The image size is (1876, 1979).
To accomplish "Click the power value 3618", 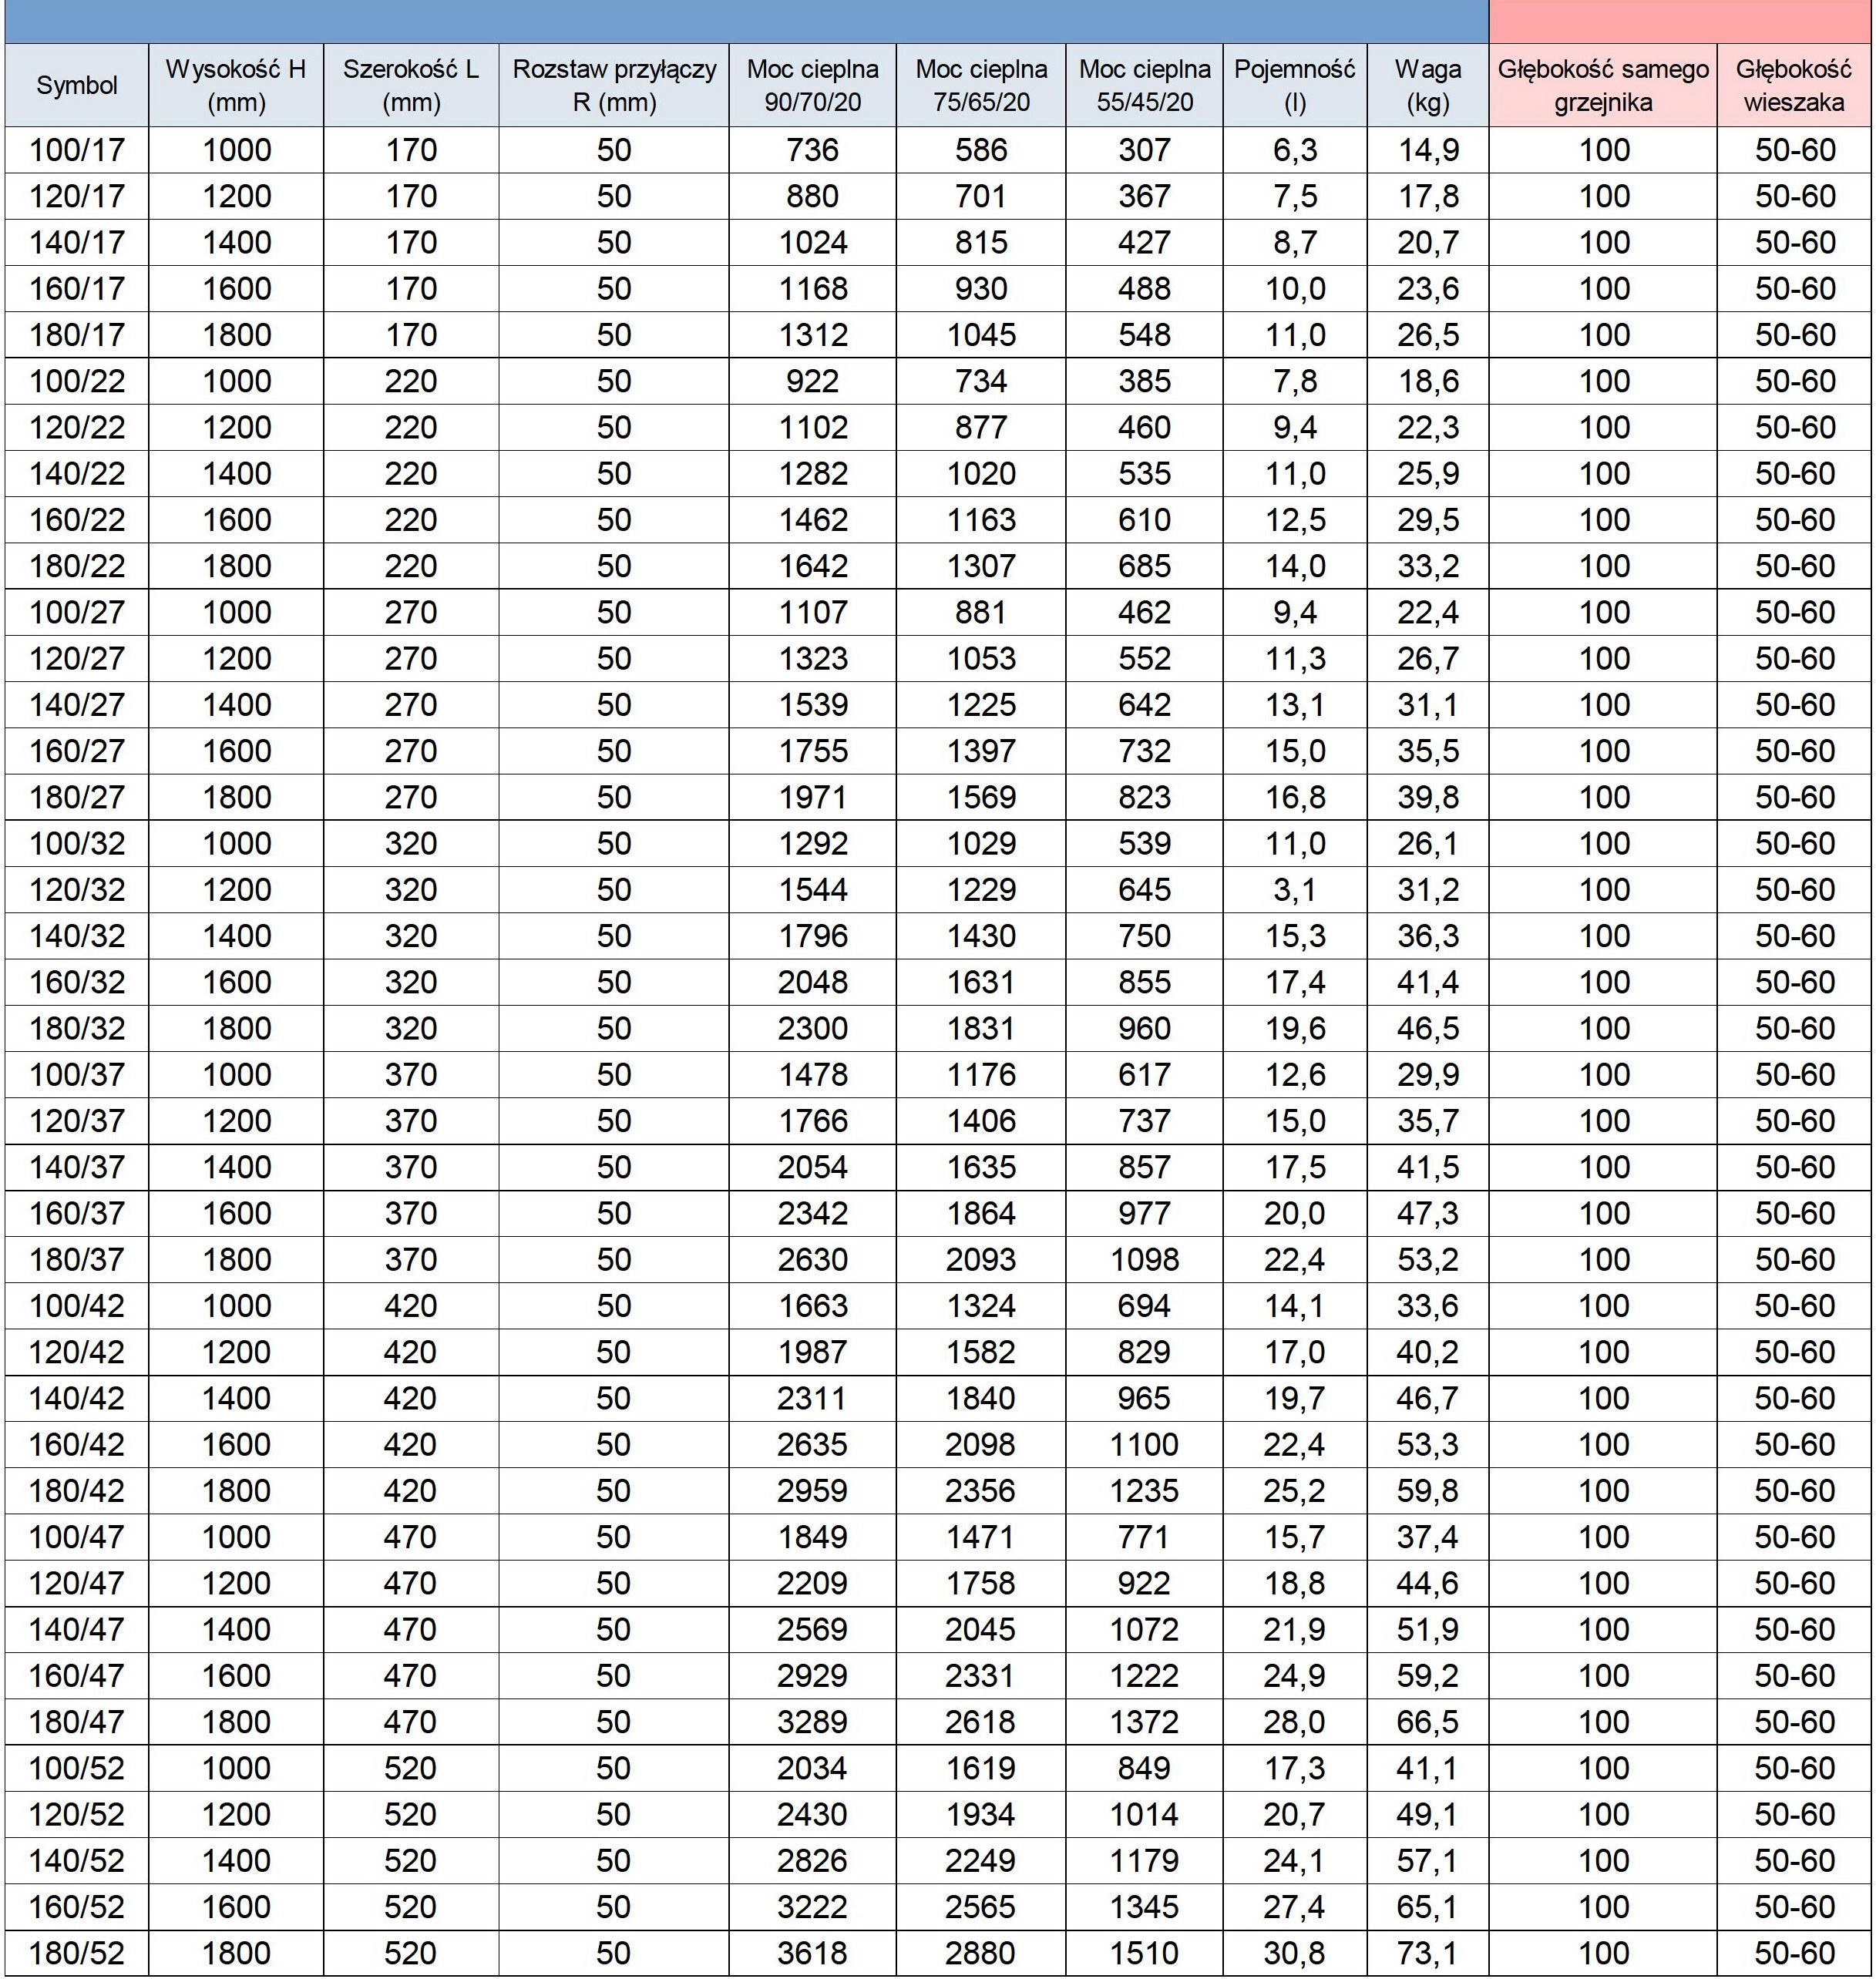I will click(812, 1953).
